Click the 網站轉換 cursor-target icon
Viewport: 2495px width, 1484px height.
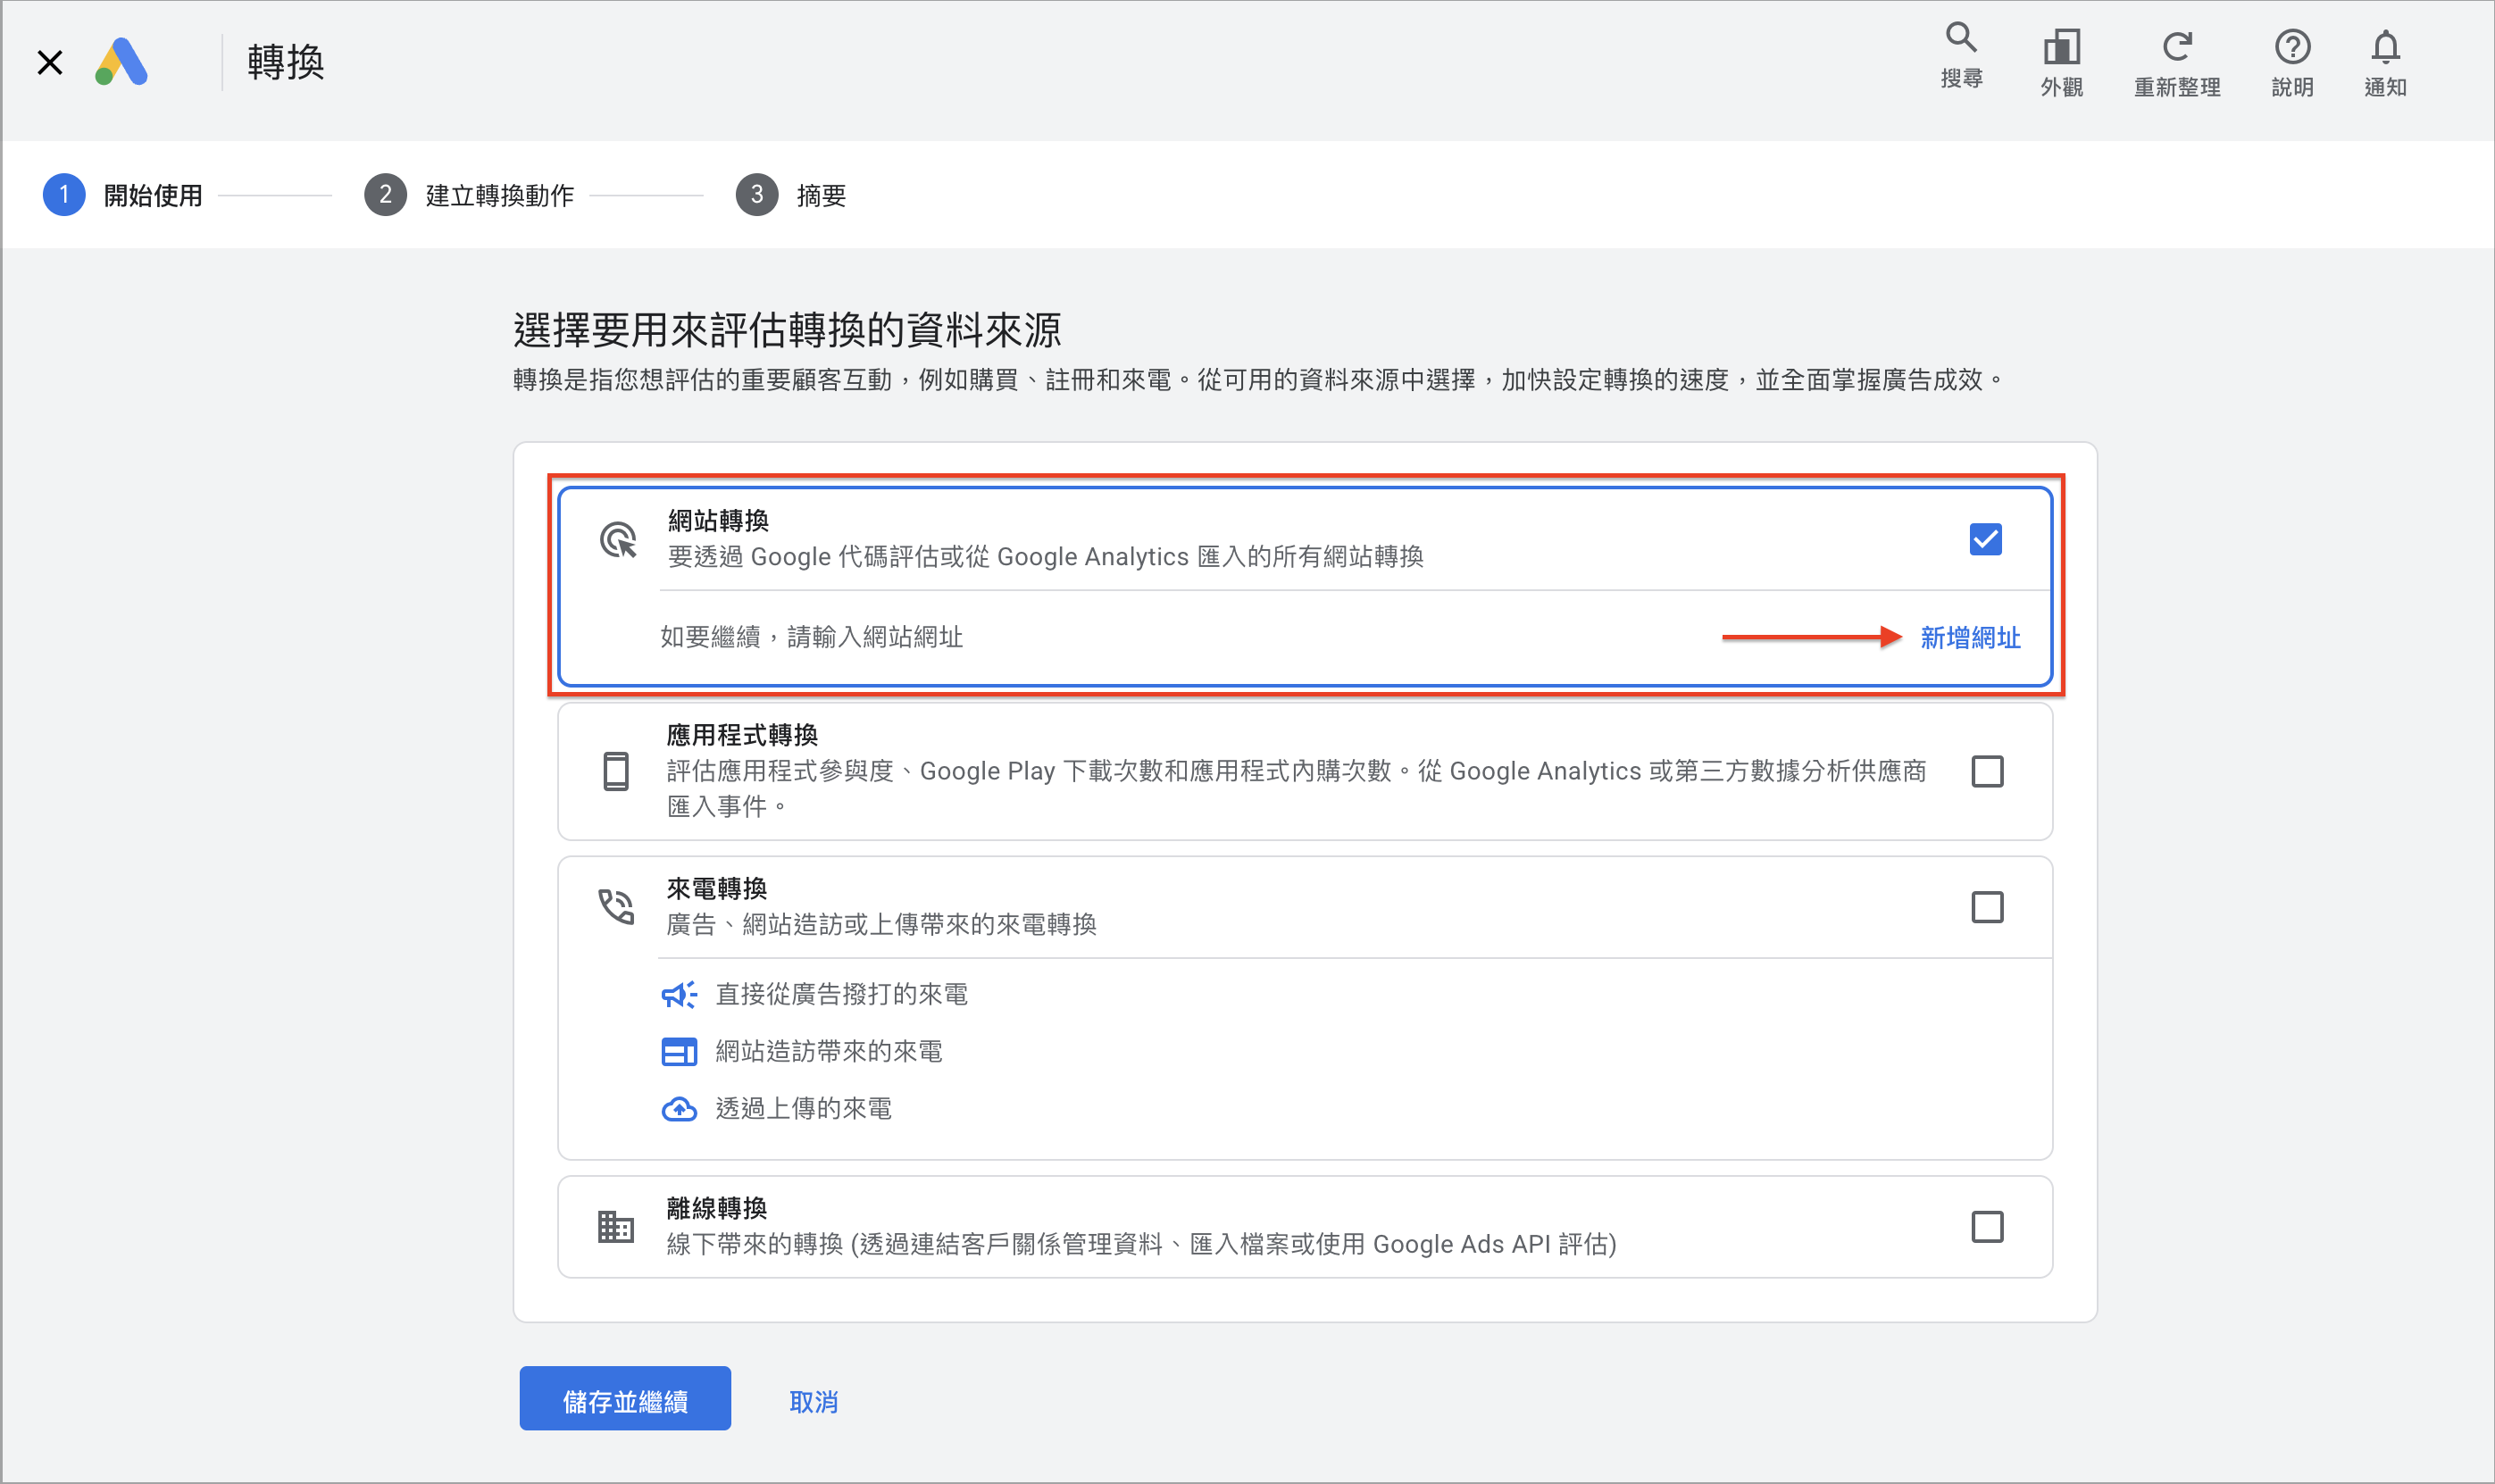pyautogui.click(x=618, y=540)
